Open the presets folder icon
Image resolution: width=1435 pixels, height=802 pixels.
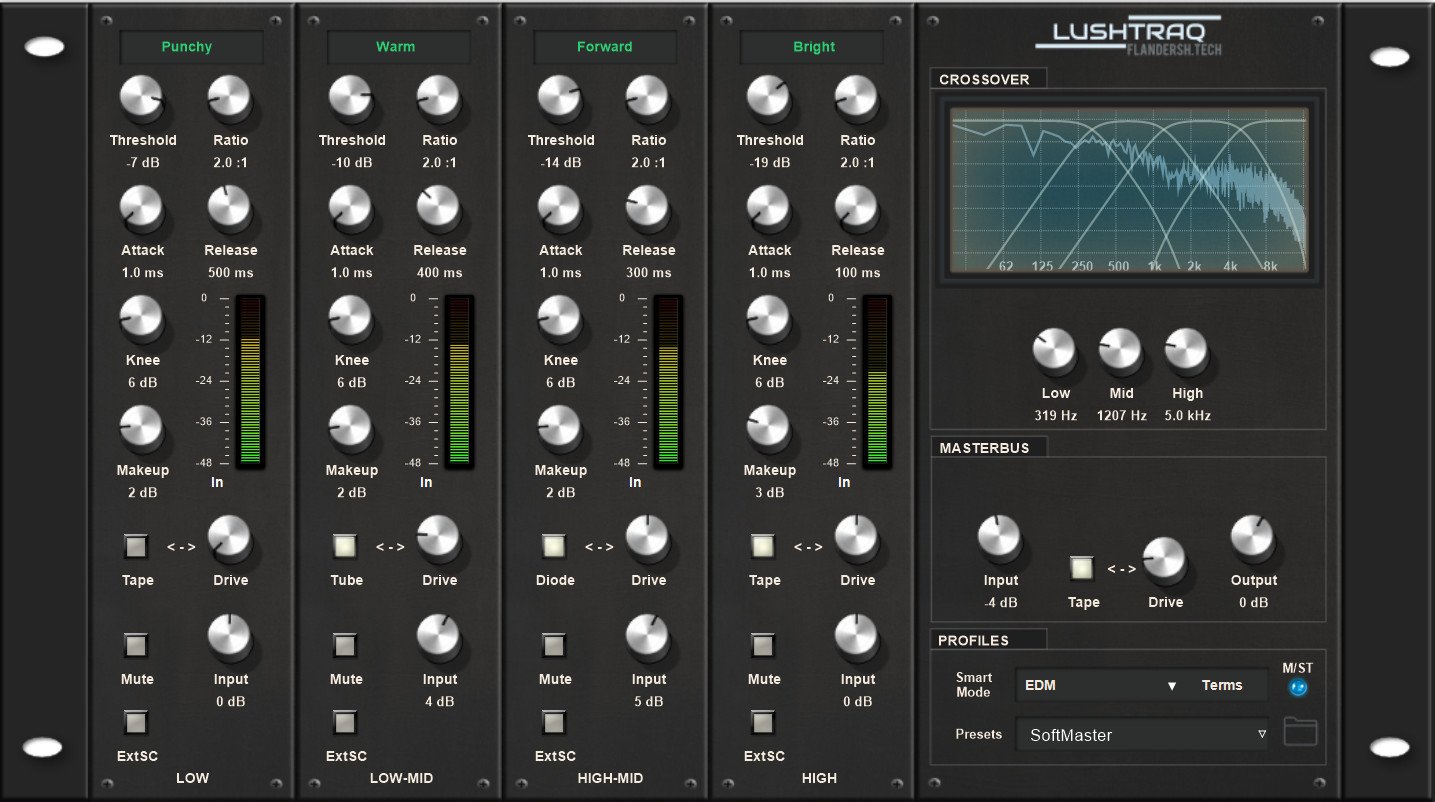pyautogui.click(x=1300, y=732)
